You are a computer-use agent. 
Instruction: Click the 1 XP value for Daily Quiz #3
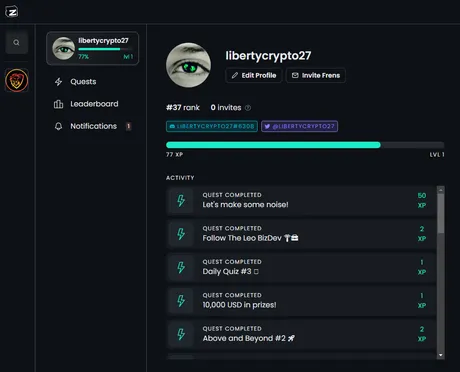(422, 267)
